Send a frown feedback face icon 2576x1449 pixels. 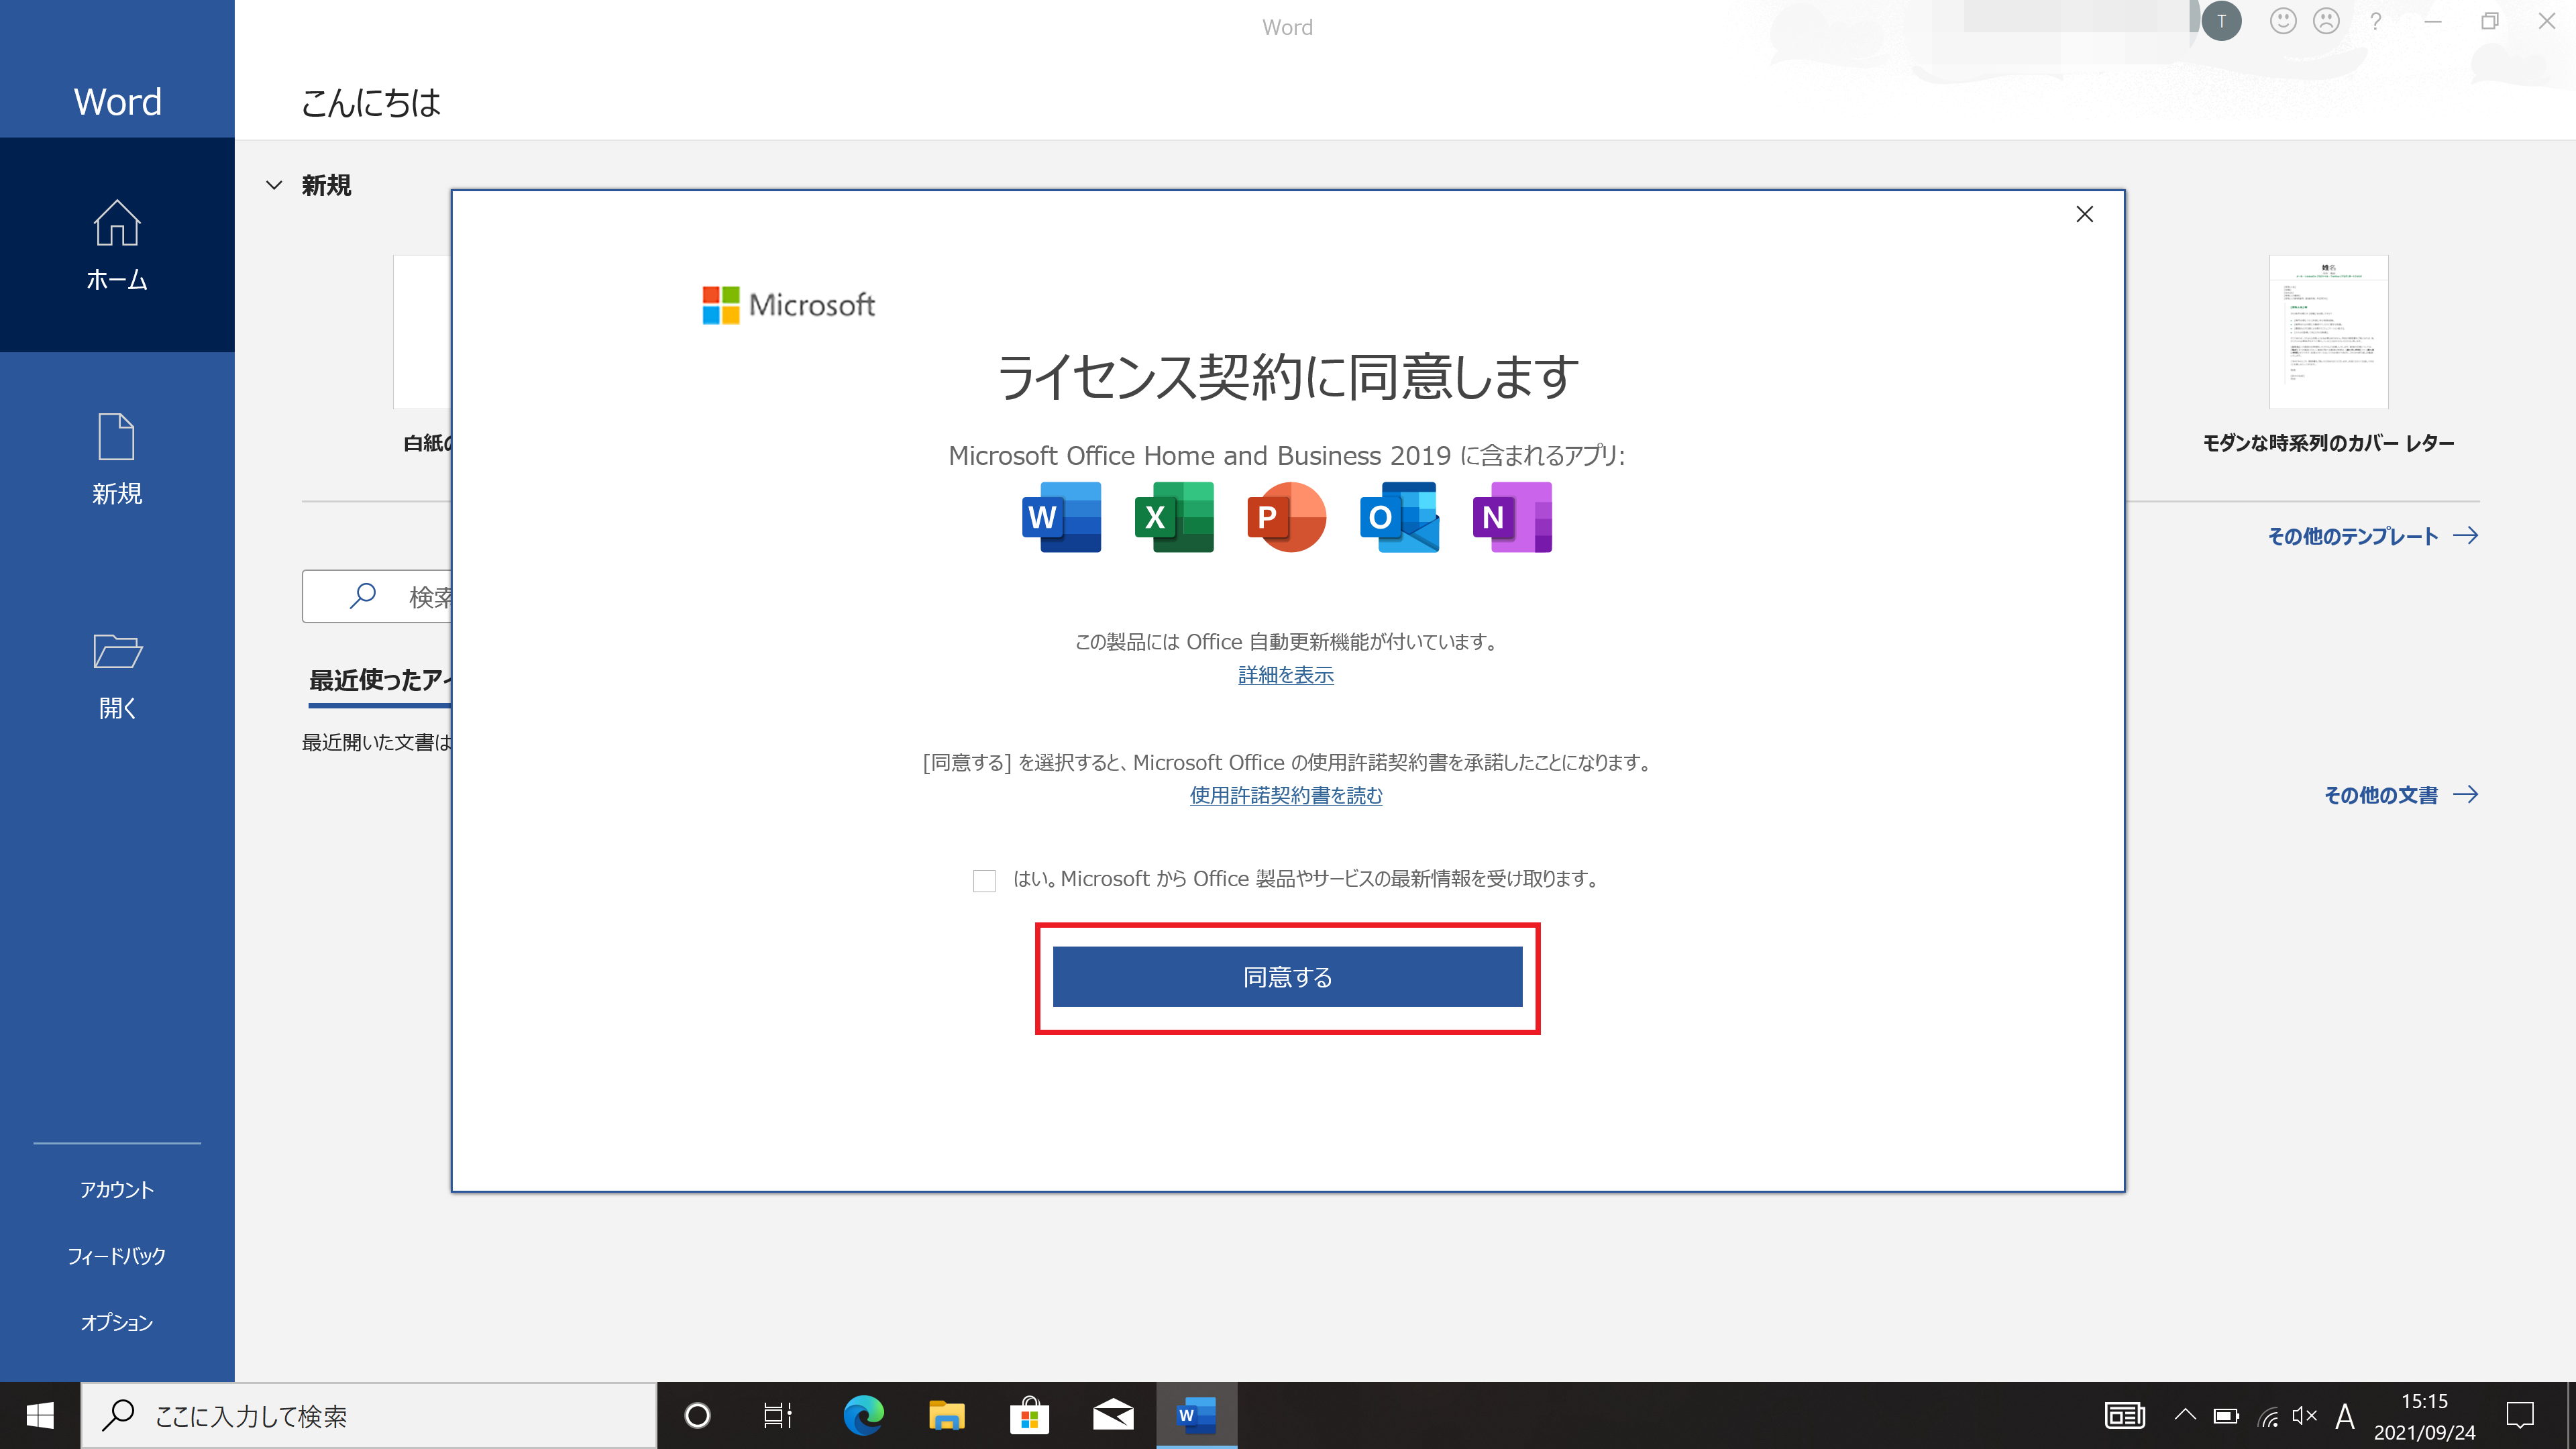[x=2327, y=21]
